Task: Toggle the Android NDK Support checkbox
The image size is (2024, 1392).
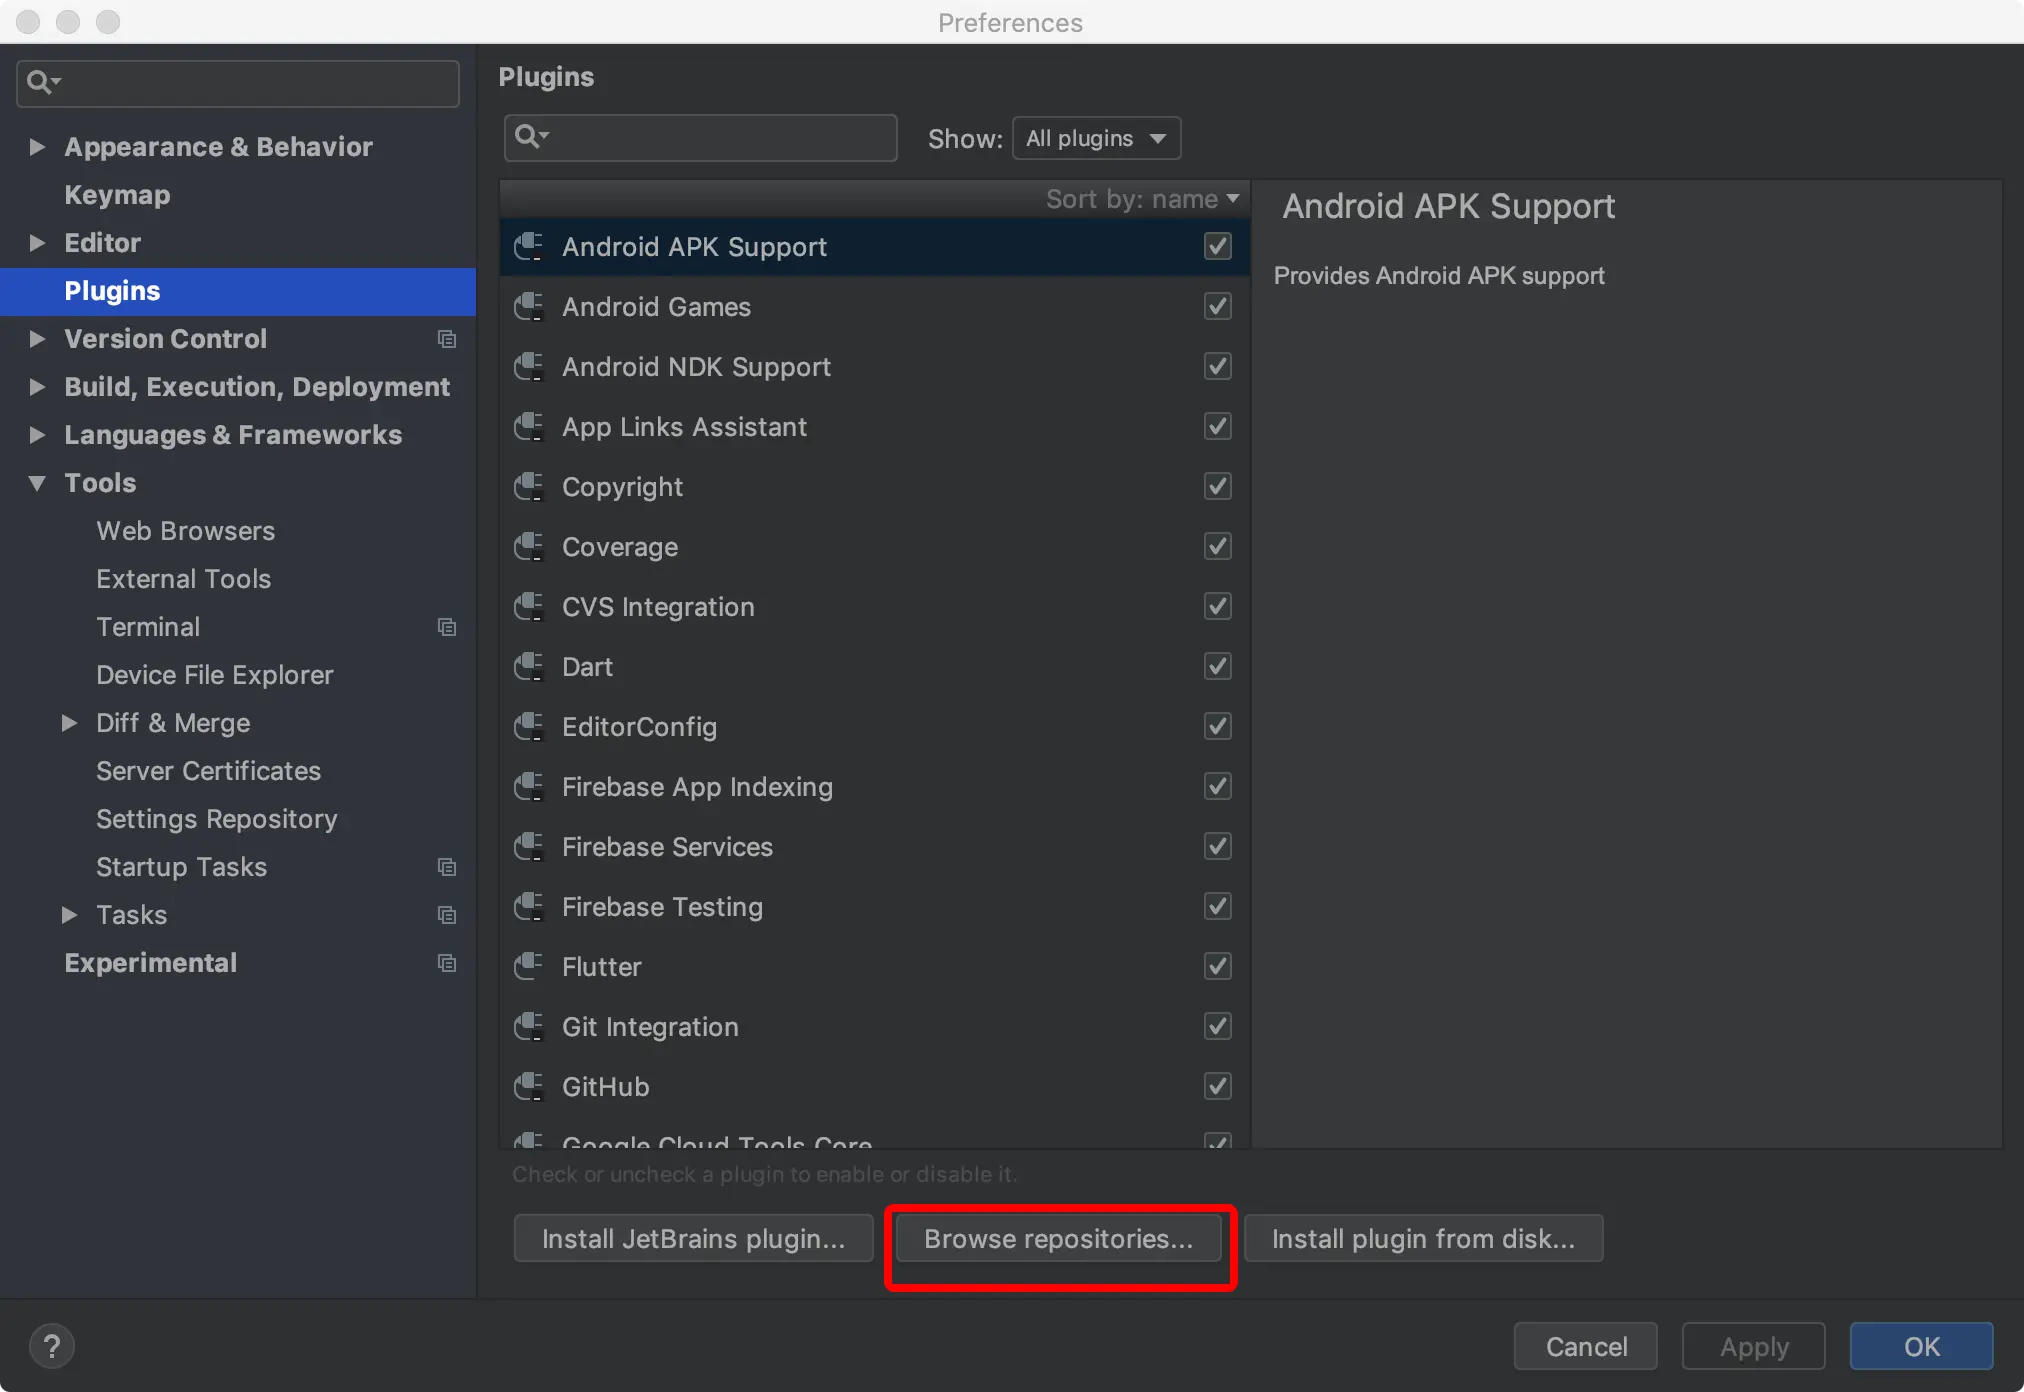Action: pos(1217,366)
